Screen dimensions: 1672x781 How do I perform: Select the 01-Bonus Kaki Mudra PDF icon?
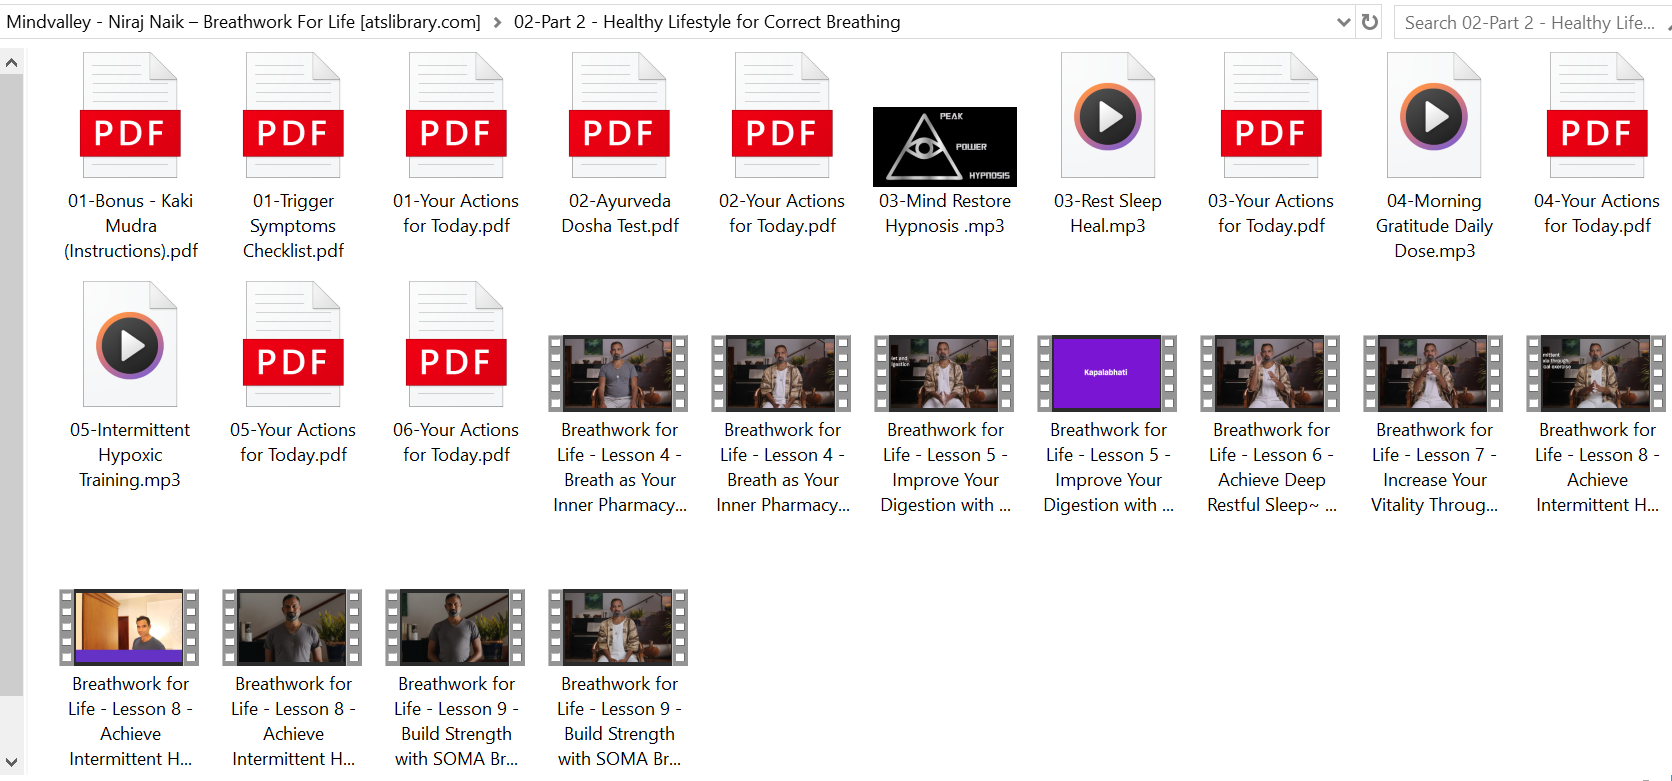pyautogui.click(x=130, y=116)
